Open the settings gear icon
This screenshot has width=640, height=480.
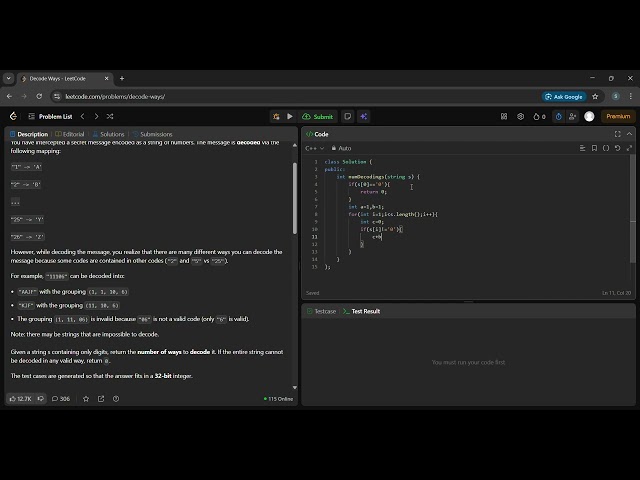coord(520,116)
